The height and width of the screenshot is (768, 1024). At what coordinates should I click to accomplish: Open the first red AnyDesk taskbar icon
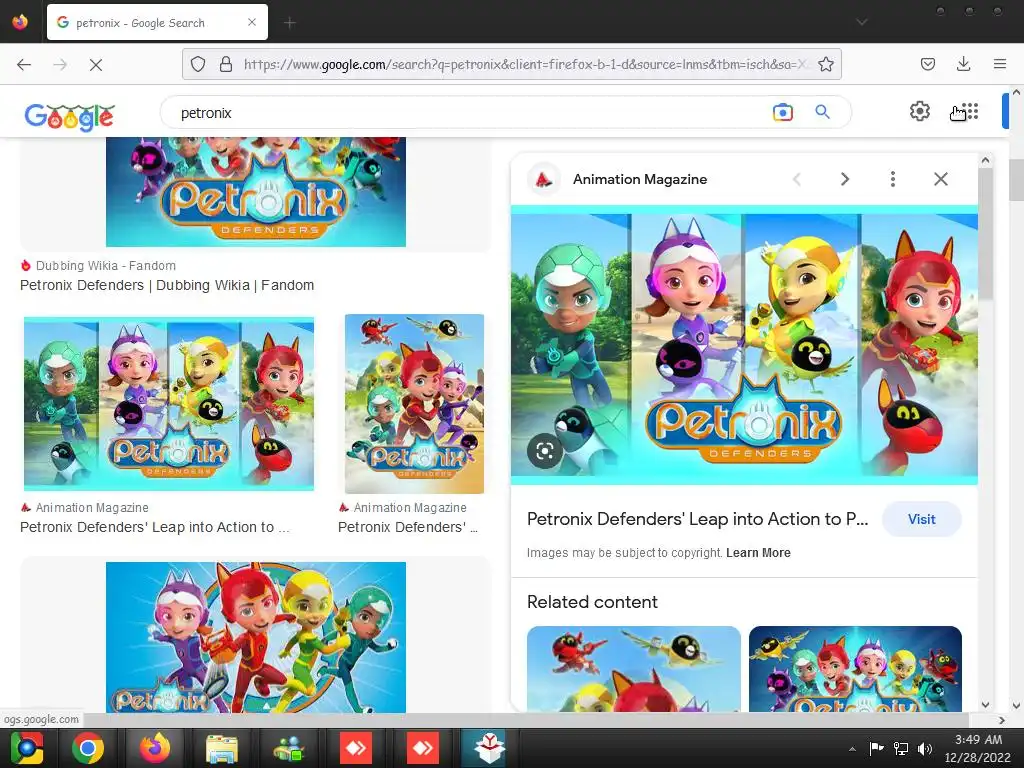[356, 748]
